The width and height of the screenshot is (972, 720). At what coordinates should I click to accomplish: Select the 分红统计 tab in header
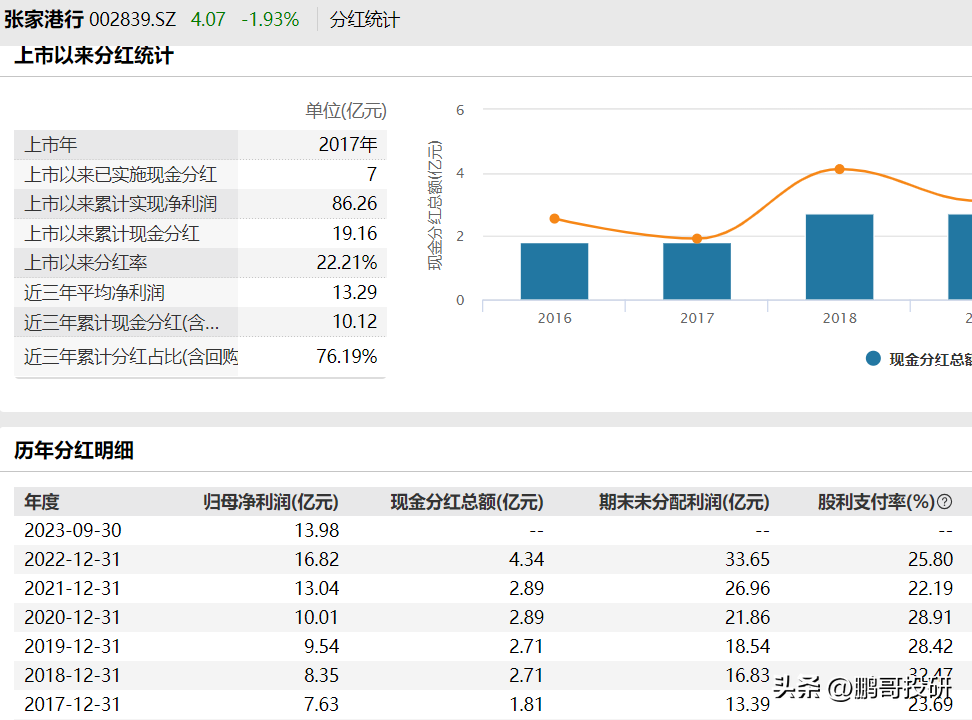tap(364, 20)
